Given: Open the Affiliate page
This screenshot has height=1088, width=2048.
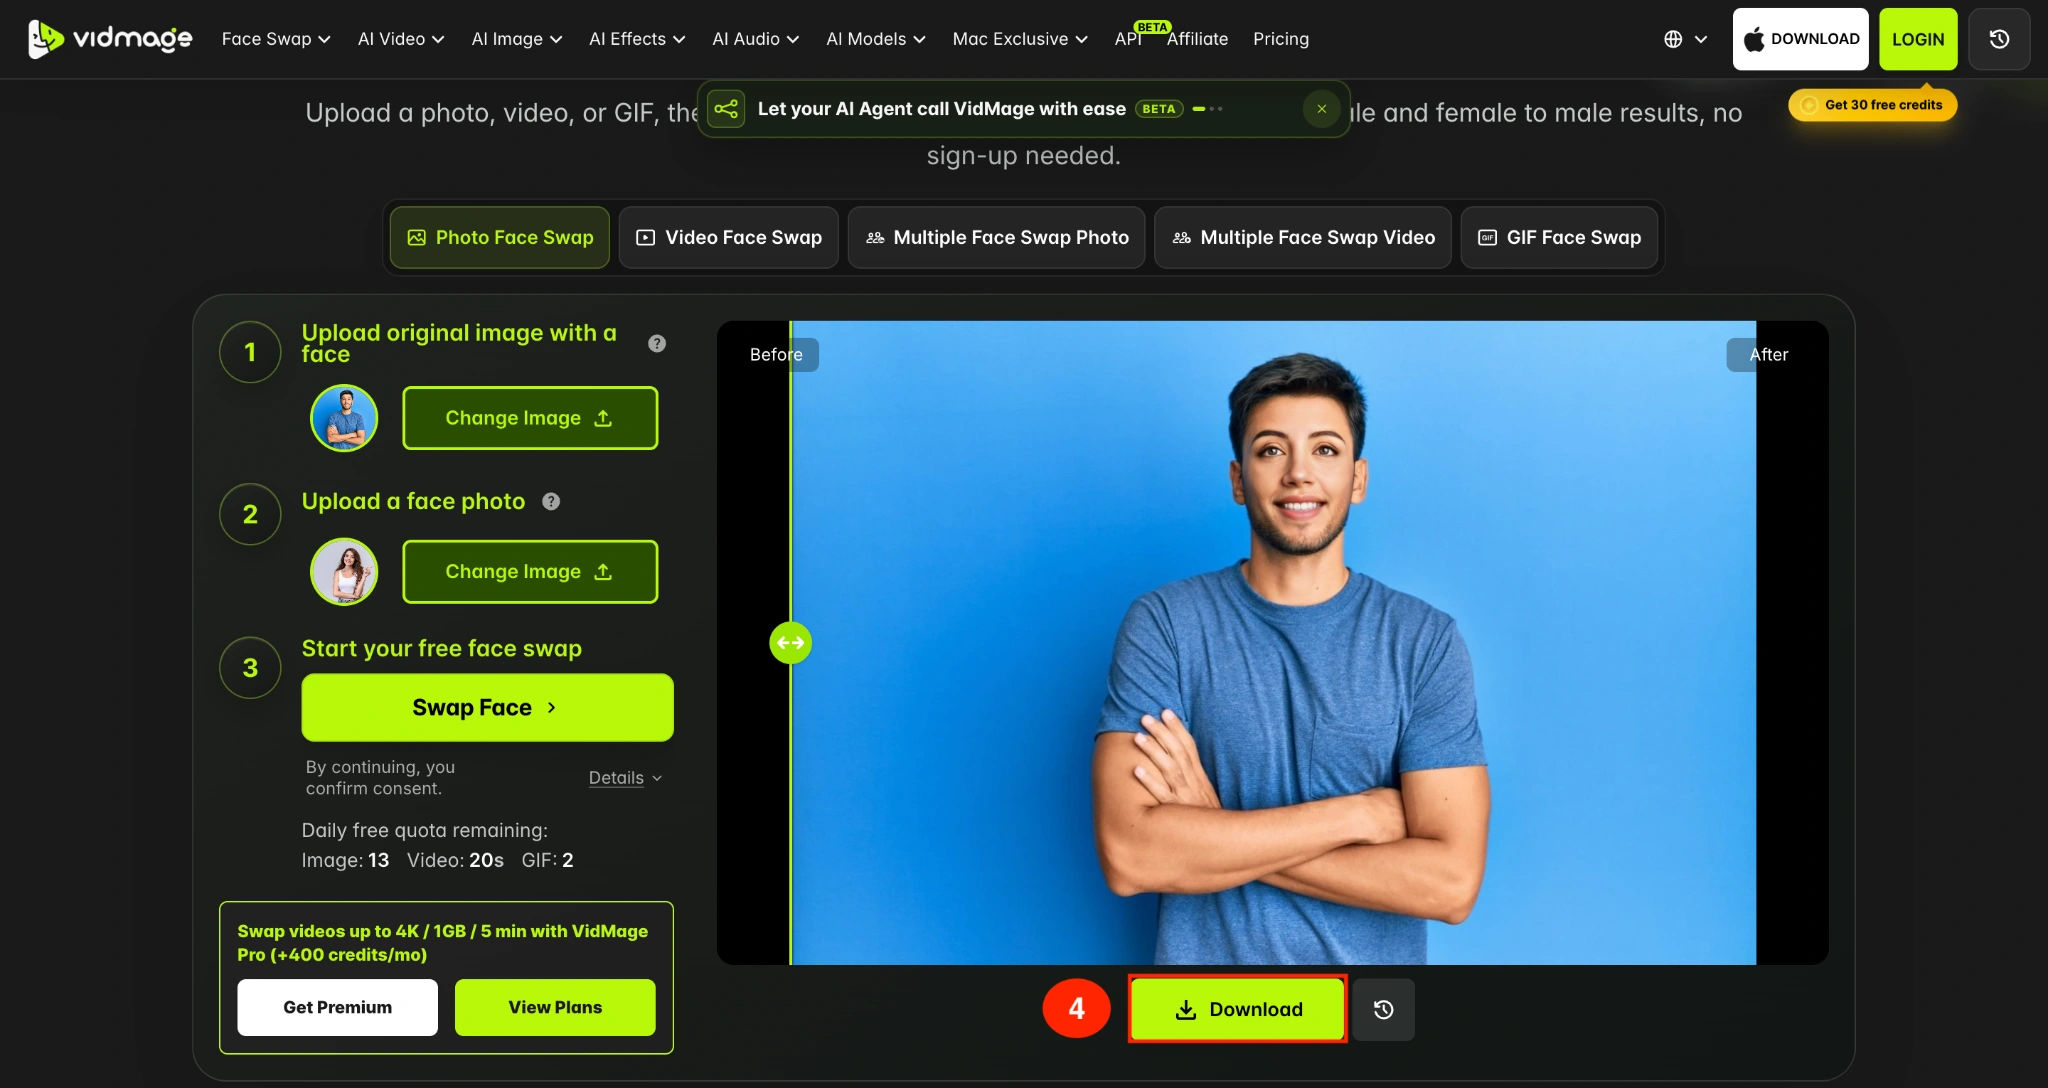Looking at the screenshot, I should coord(1197,39).
